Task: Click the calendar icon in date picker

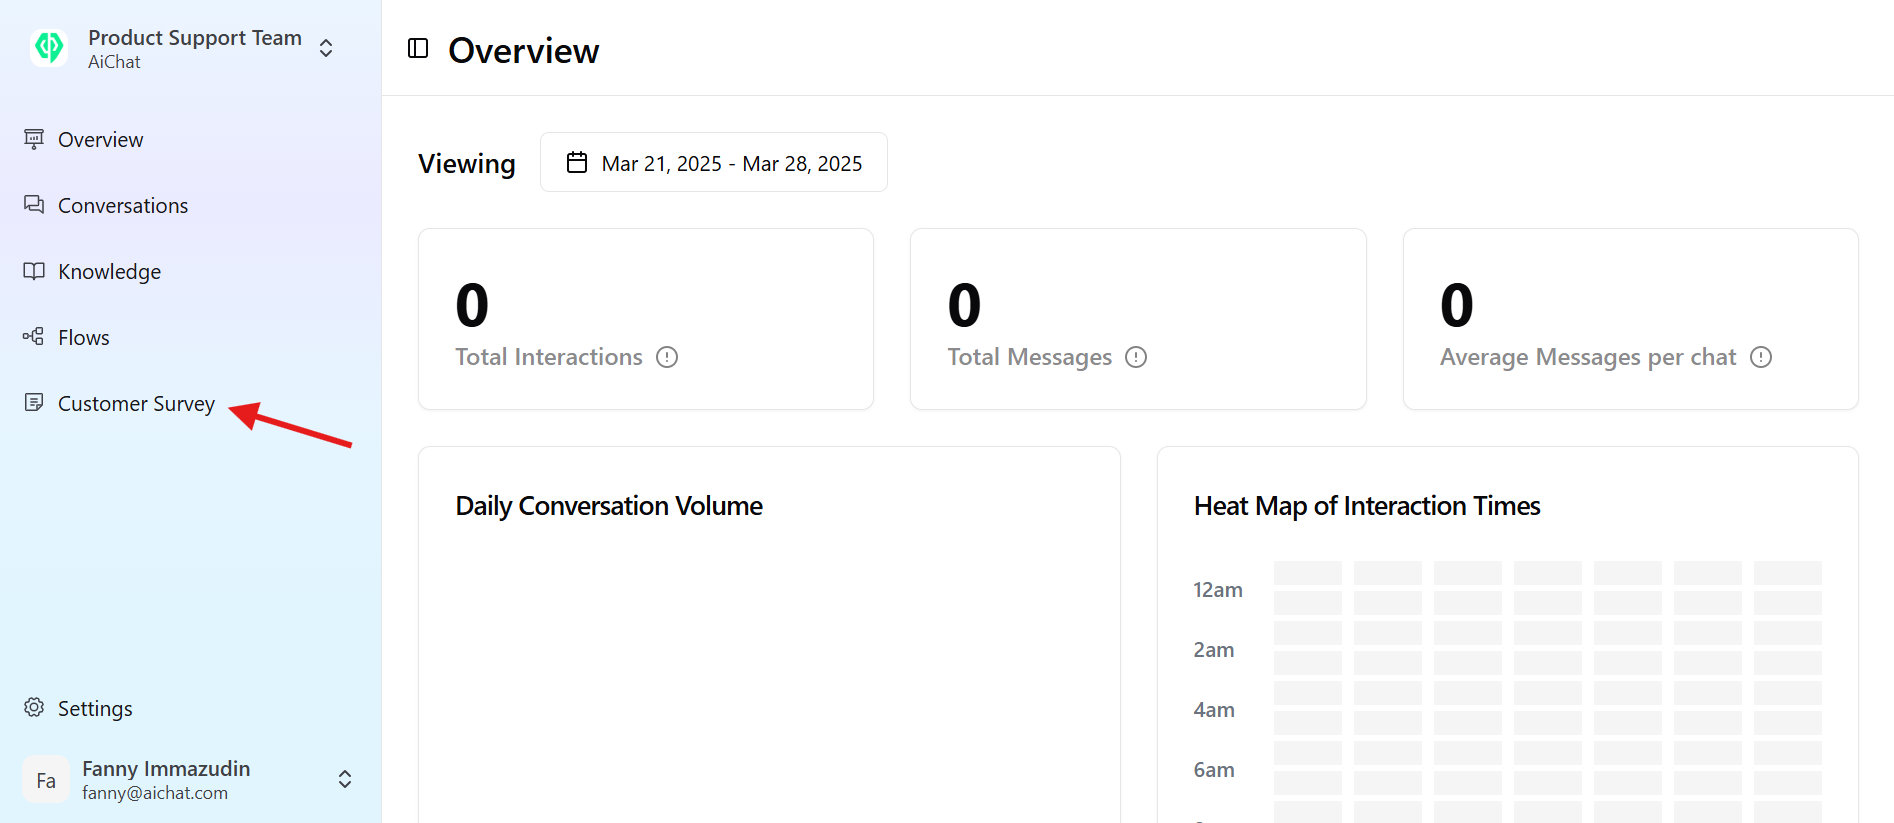Action: coord(577,163)
